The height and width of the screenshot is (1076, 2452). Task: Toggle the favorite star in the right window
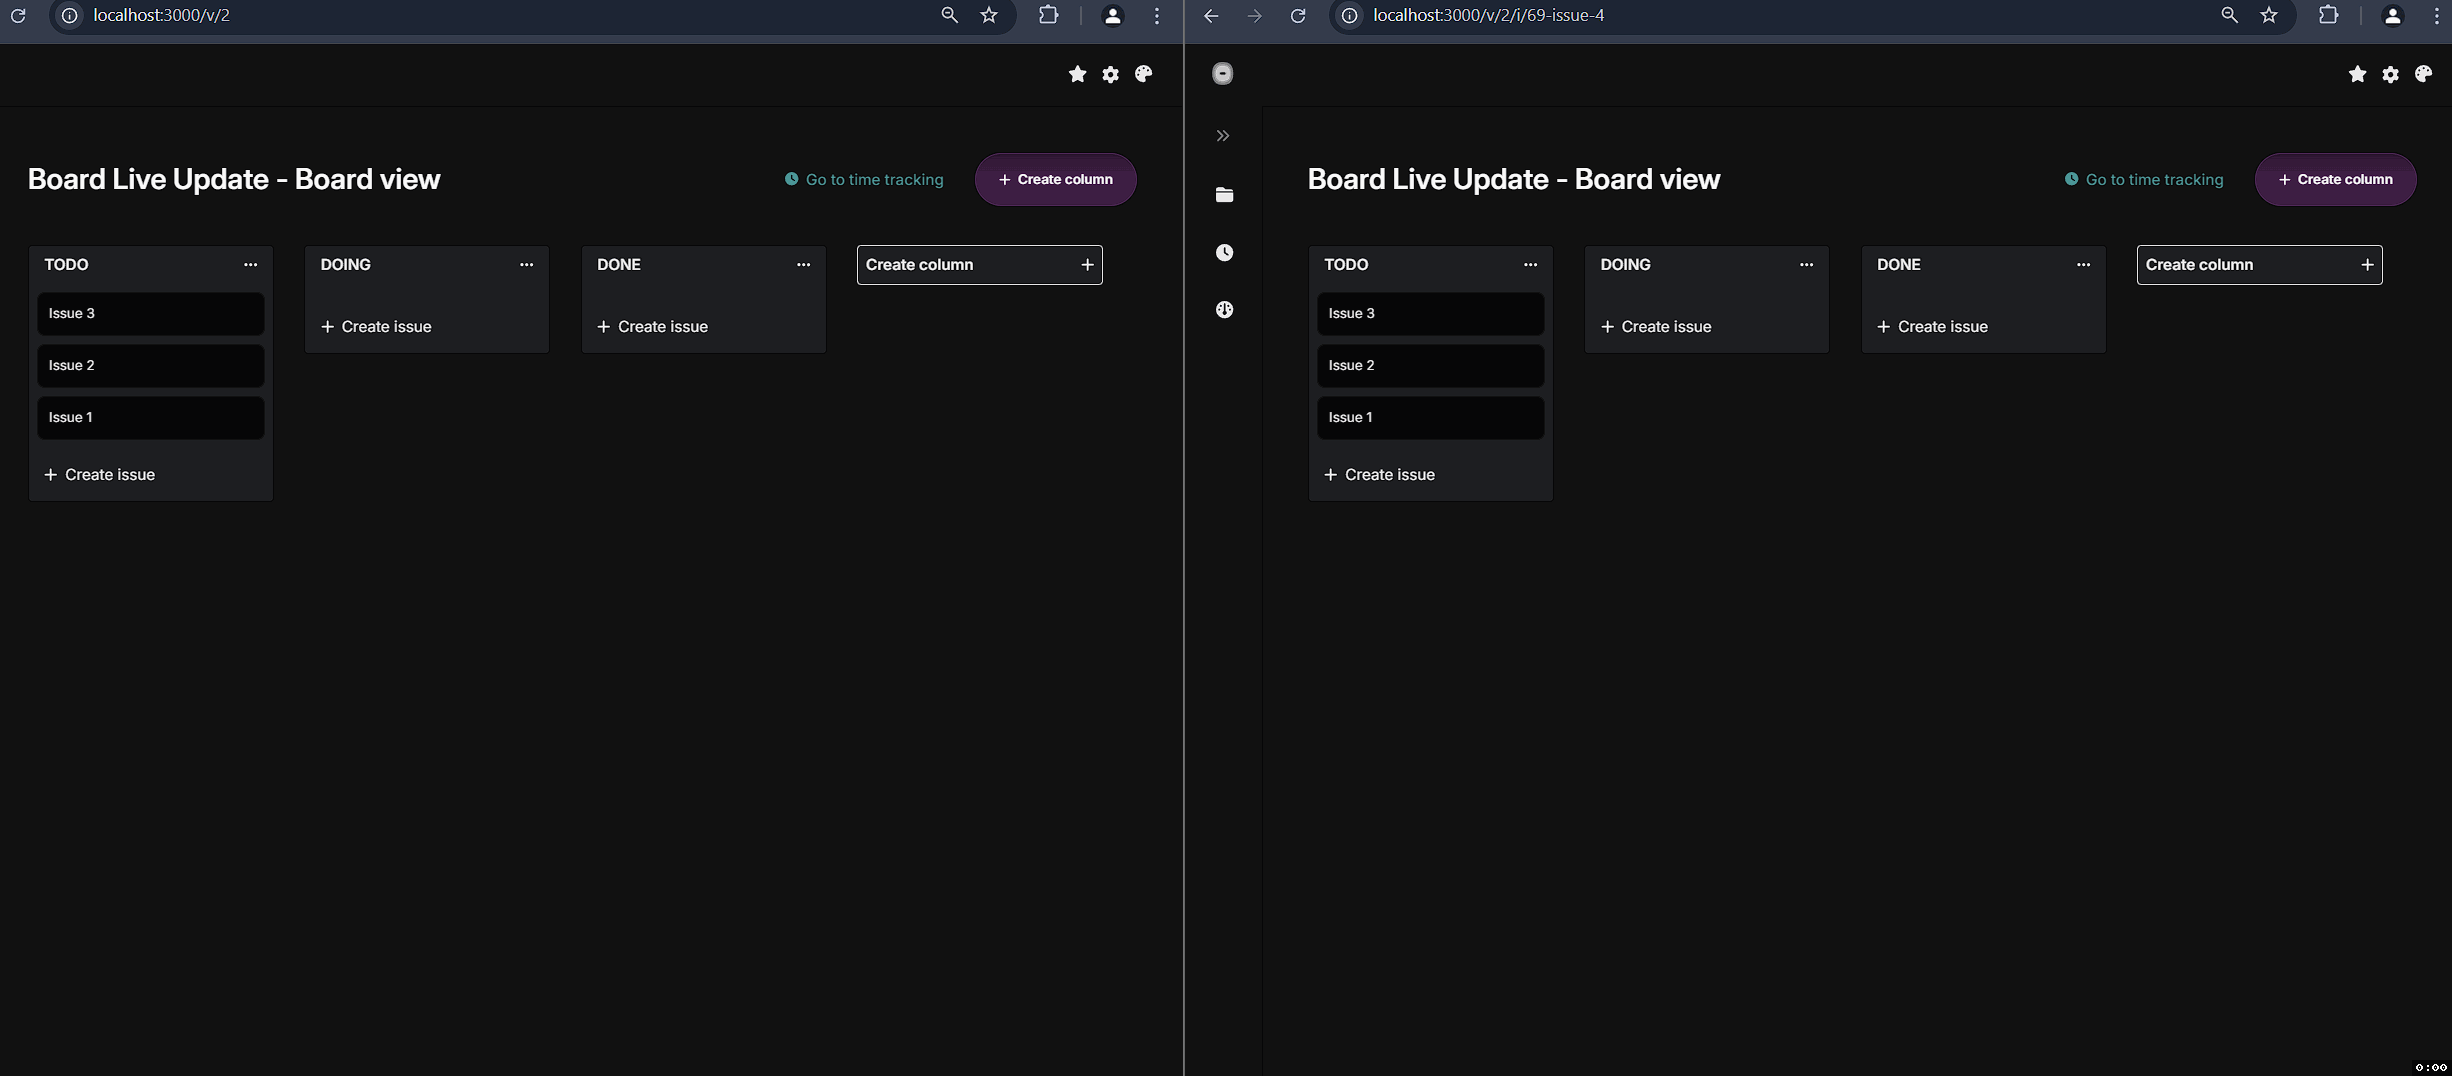pyautogui.click(x=2357, y=74)
